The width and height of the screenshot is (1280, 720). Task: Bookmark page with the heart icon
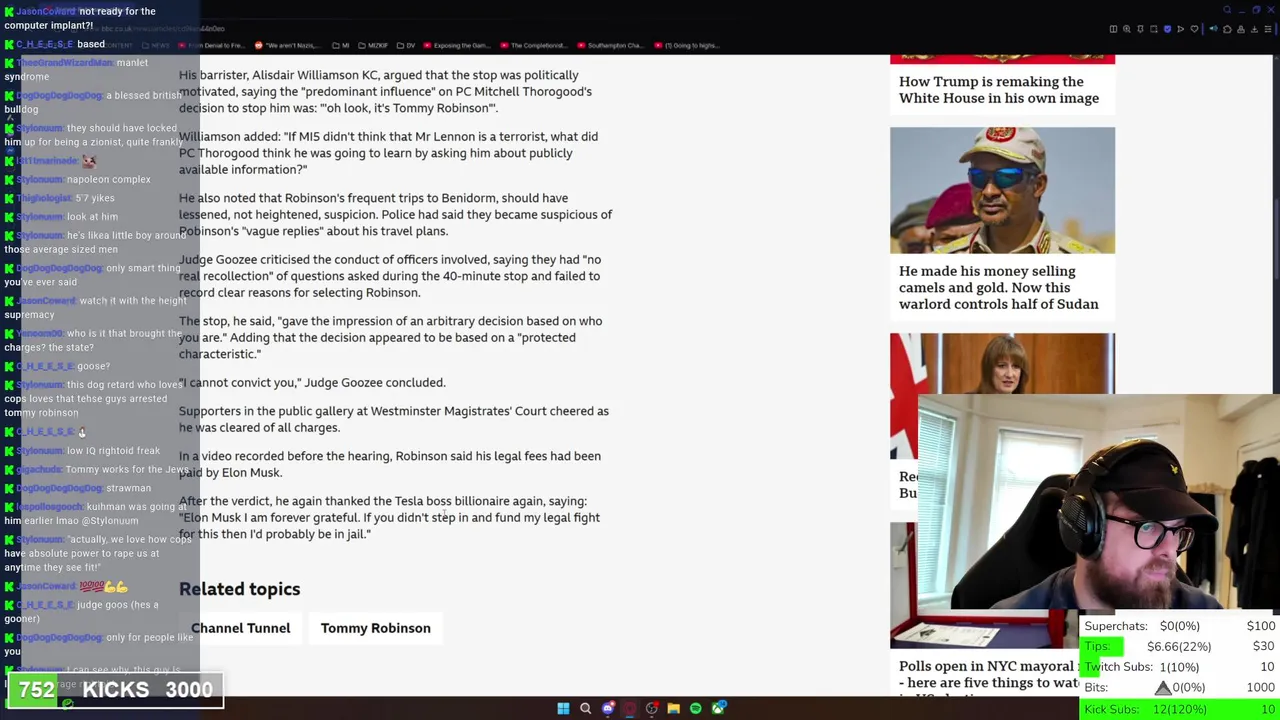tap(1194, 29)
